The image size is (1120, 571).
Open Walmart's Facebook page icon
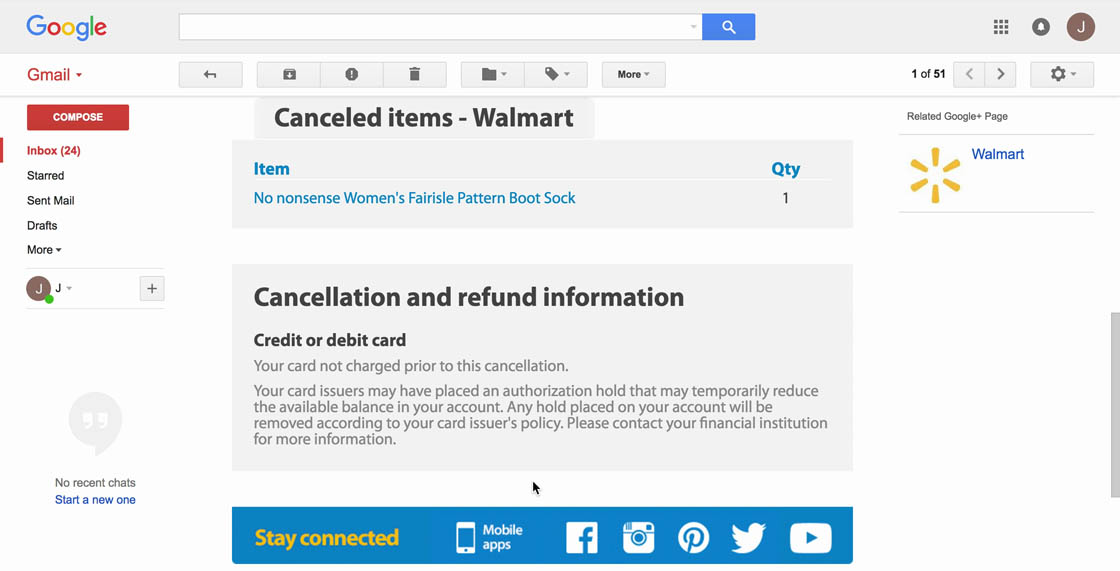(581, 537)
